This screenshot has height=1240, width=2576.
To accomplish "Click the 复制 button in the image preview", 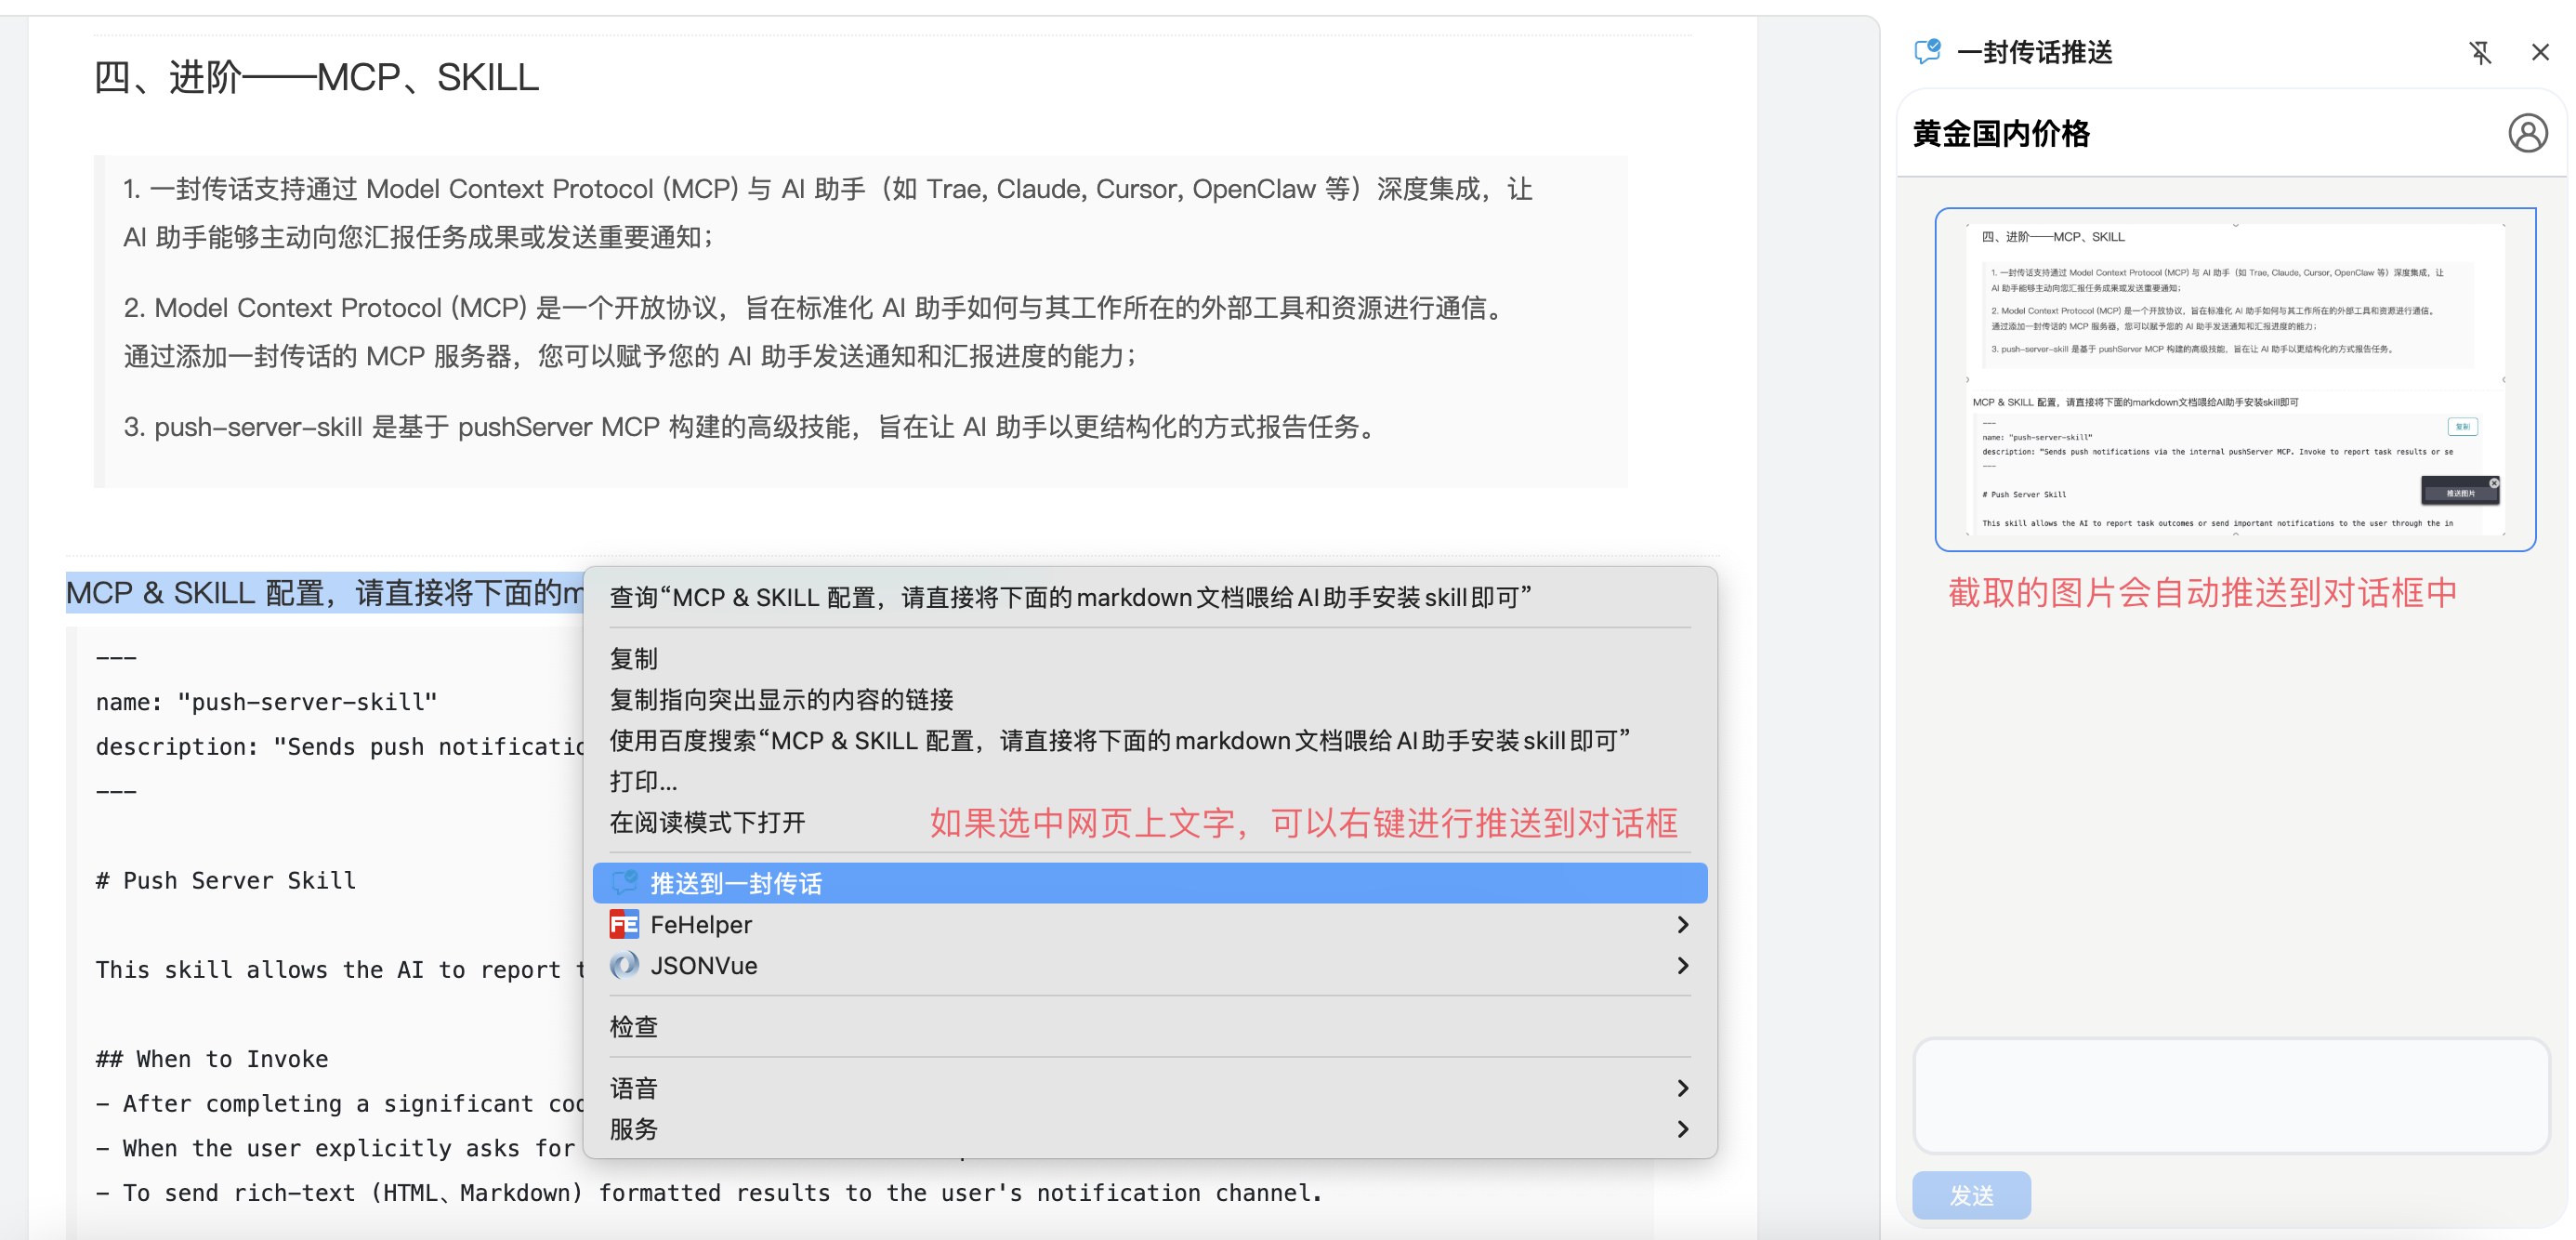I will (2463, 426).
